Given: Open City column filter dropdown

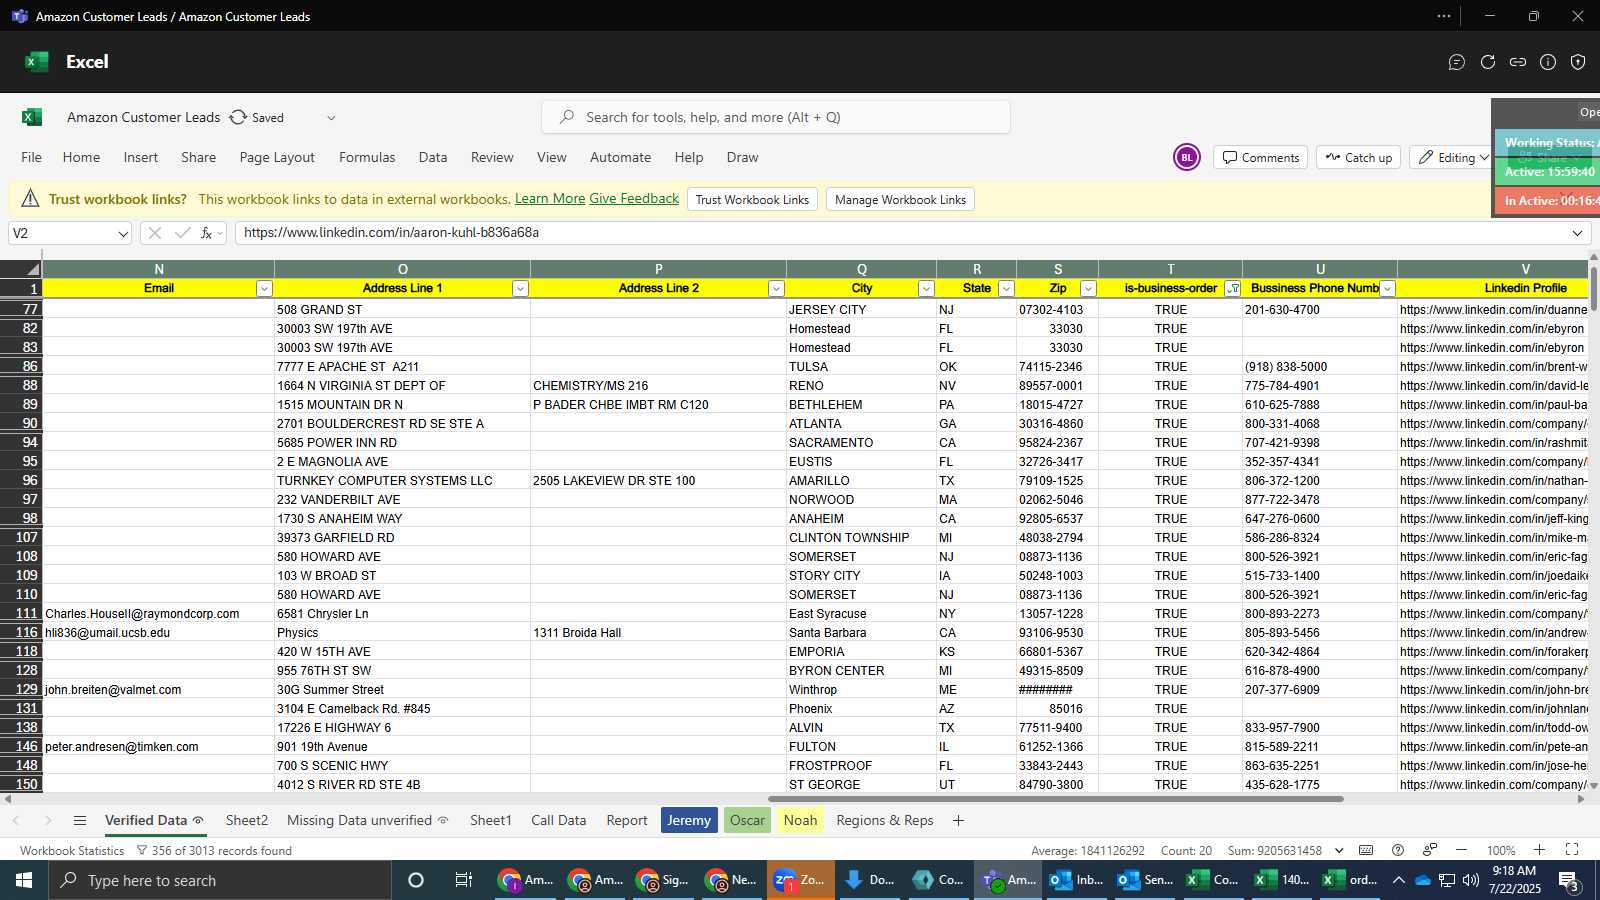Looking at the screenshot, I should [926, 288].
